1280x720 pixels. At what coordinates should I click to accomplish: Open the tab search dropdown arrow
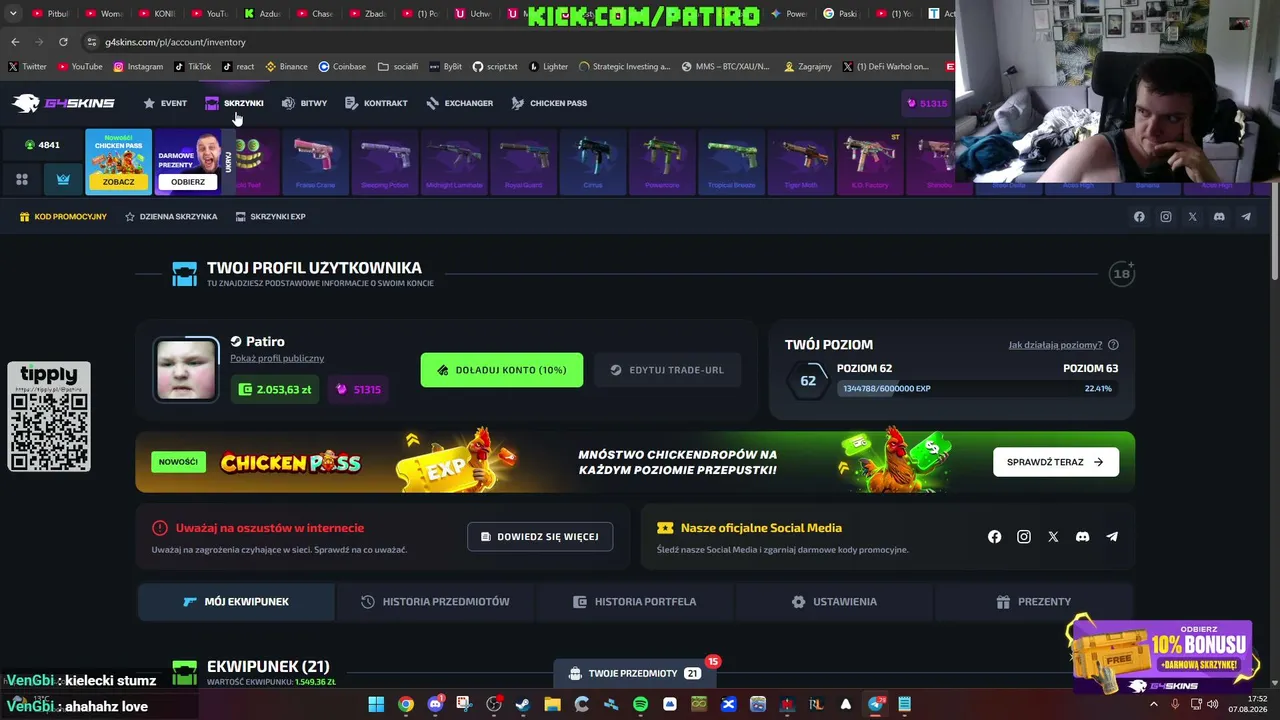(12, 14)
